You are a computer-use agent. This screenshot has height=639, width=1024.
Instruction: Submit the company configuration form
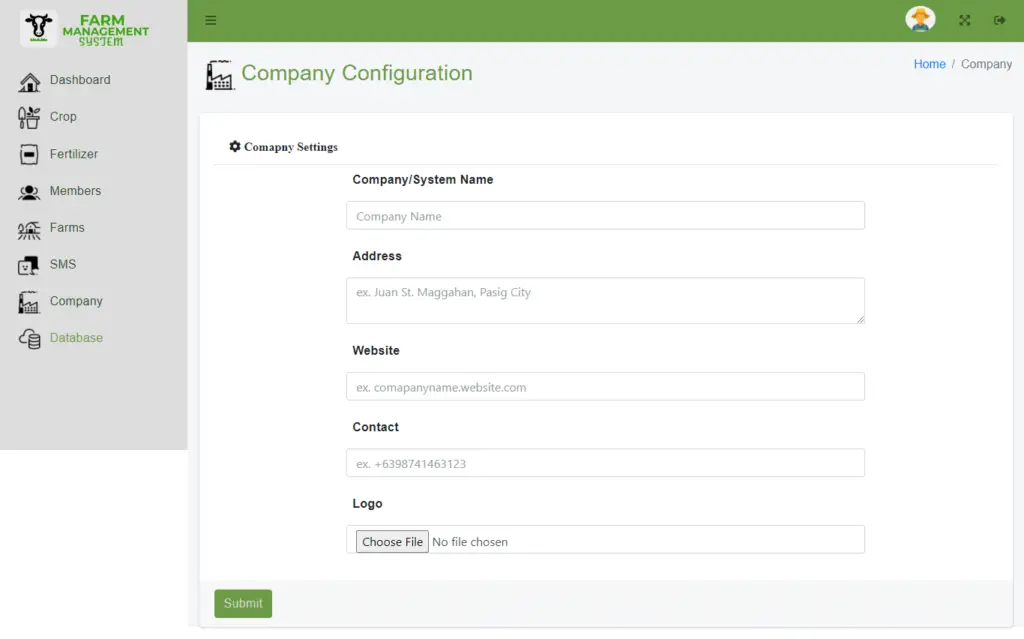click(x=243, y=603)
